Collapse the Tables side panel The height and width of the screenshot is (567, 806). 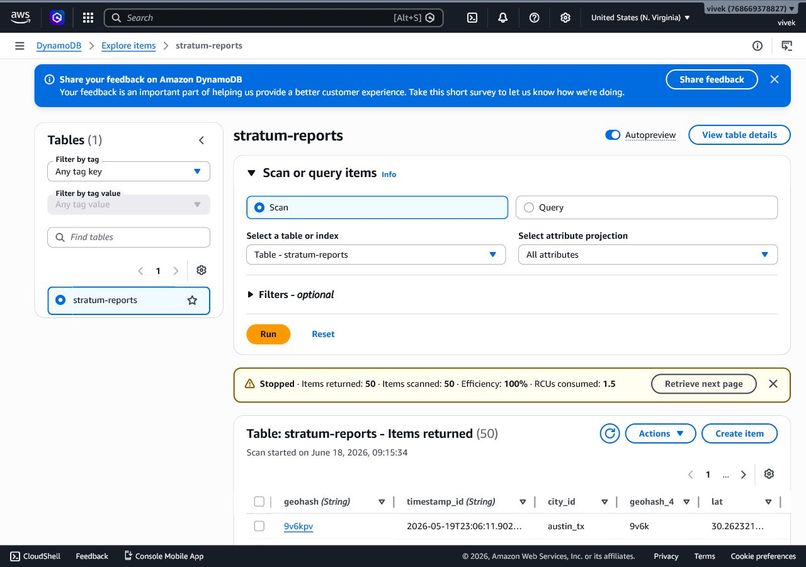coord(202,140)
